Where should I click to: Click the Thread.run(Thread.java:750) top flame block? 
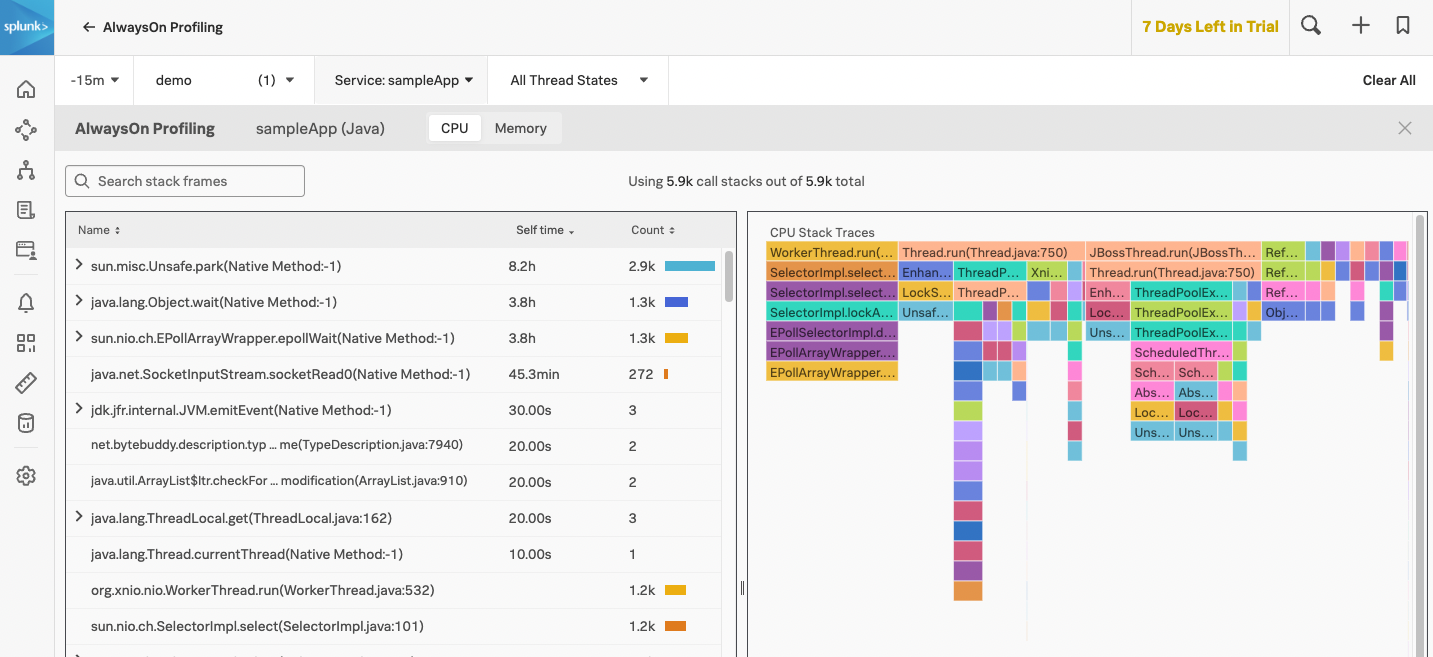991,252
